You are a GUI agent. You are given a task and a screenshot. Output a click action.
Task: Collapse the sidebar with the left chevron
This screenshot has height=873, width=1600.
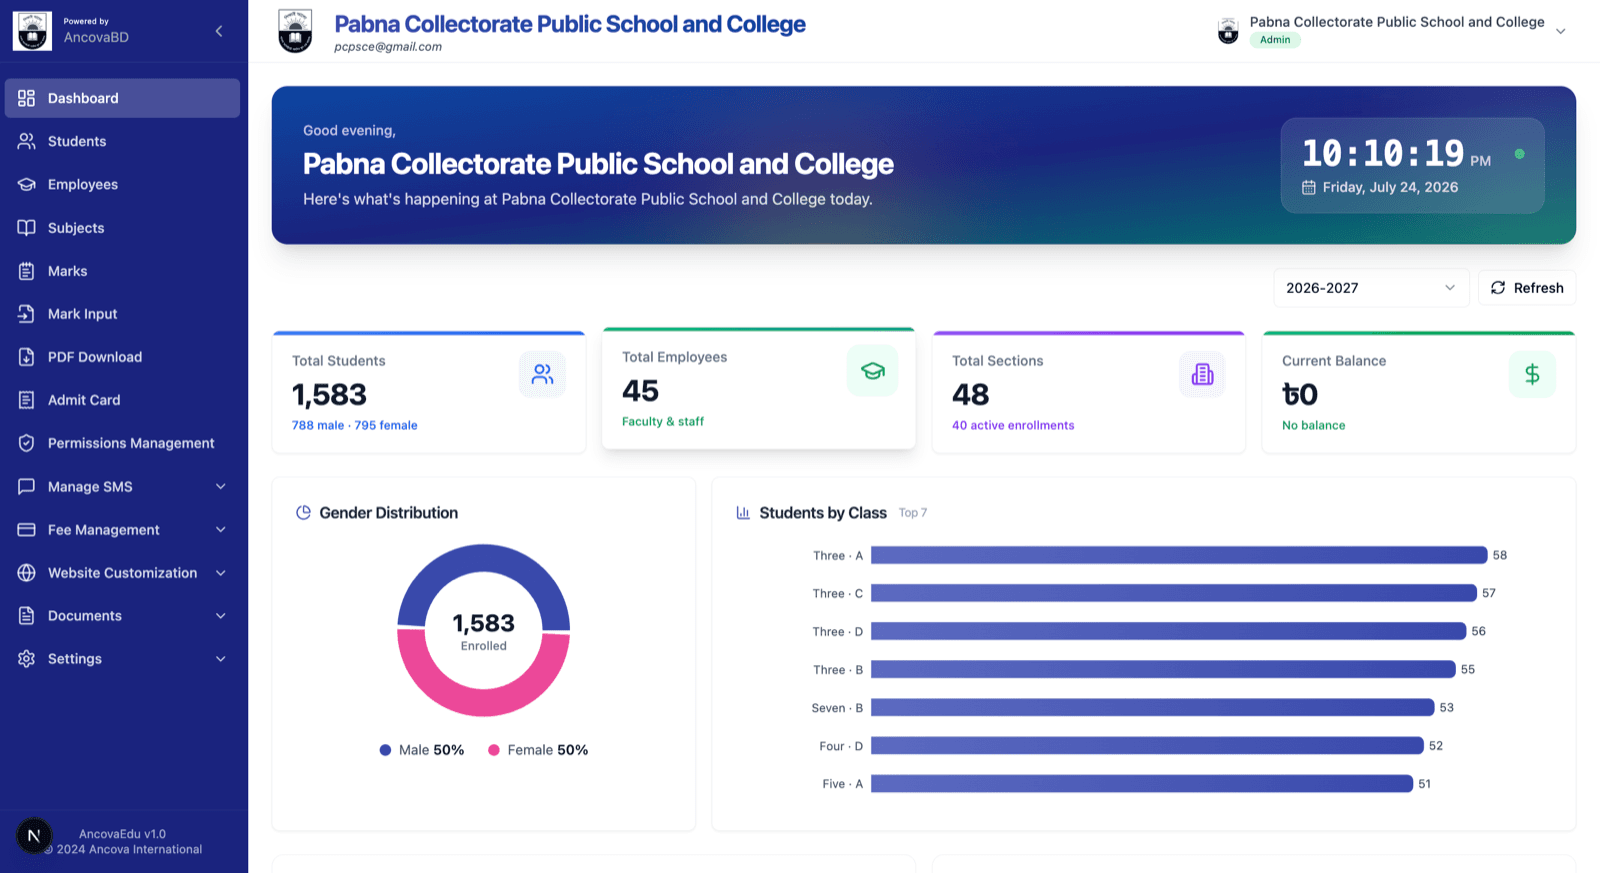219,31
